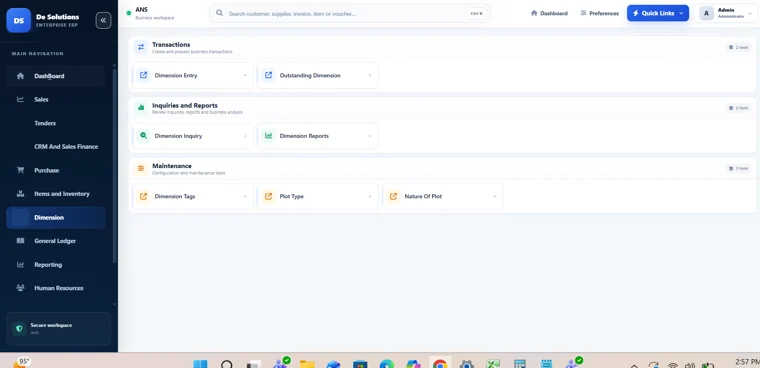Open Dashboard in the main navigation sidebar

(56, 76)
